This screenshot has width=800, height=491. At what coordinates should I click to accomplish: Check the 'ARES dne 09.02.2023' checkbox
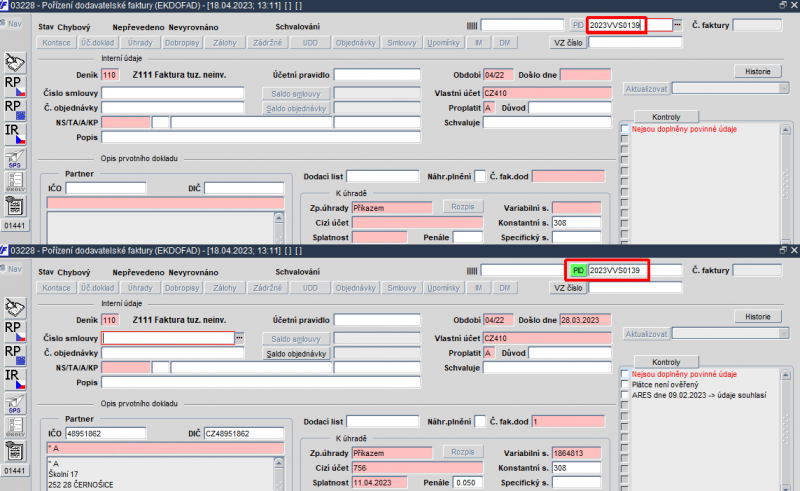[624, 395]
